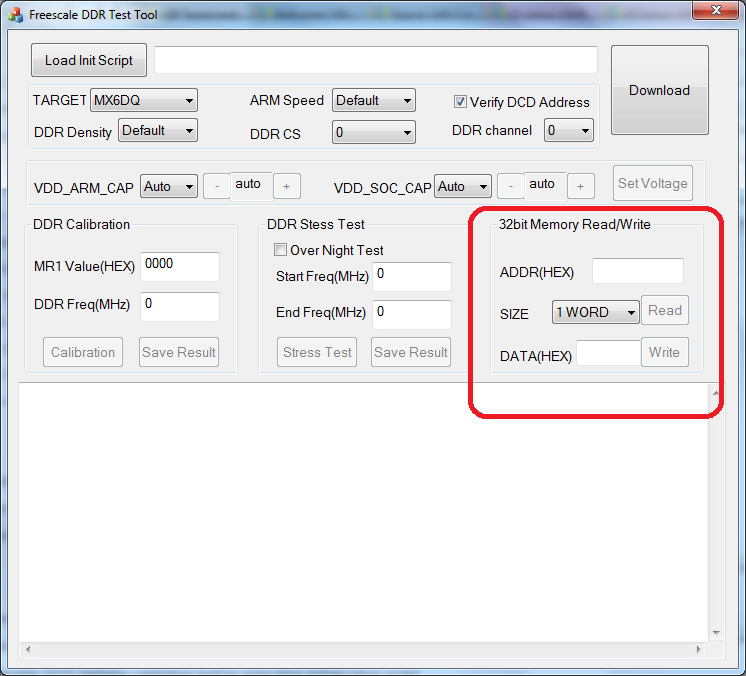Open the DDR CS dropdown
The height and width of the screenshot is (676, 746).
(x=373, y=132)
